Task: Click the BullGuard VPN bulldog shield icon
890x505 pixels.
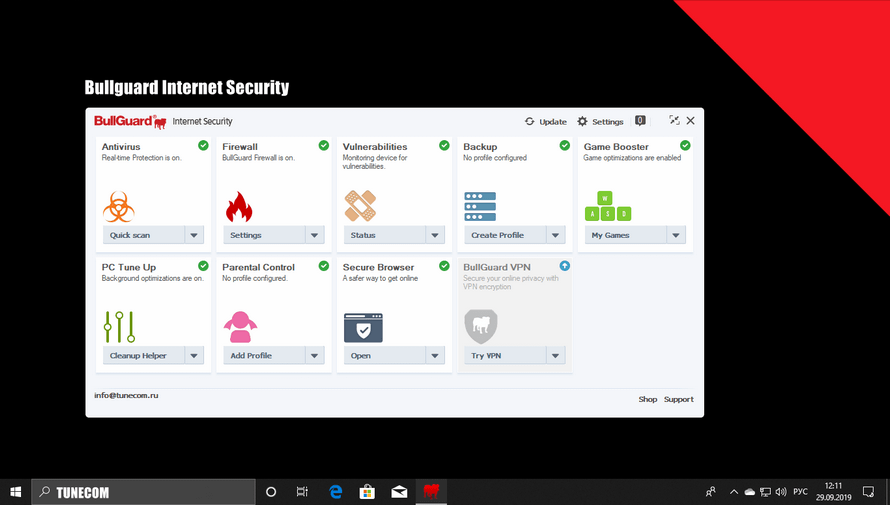Action: click(x=481, y=326)
